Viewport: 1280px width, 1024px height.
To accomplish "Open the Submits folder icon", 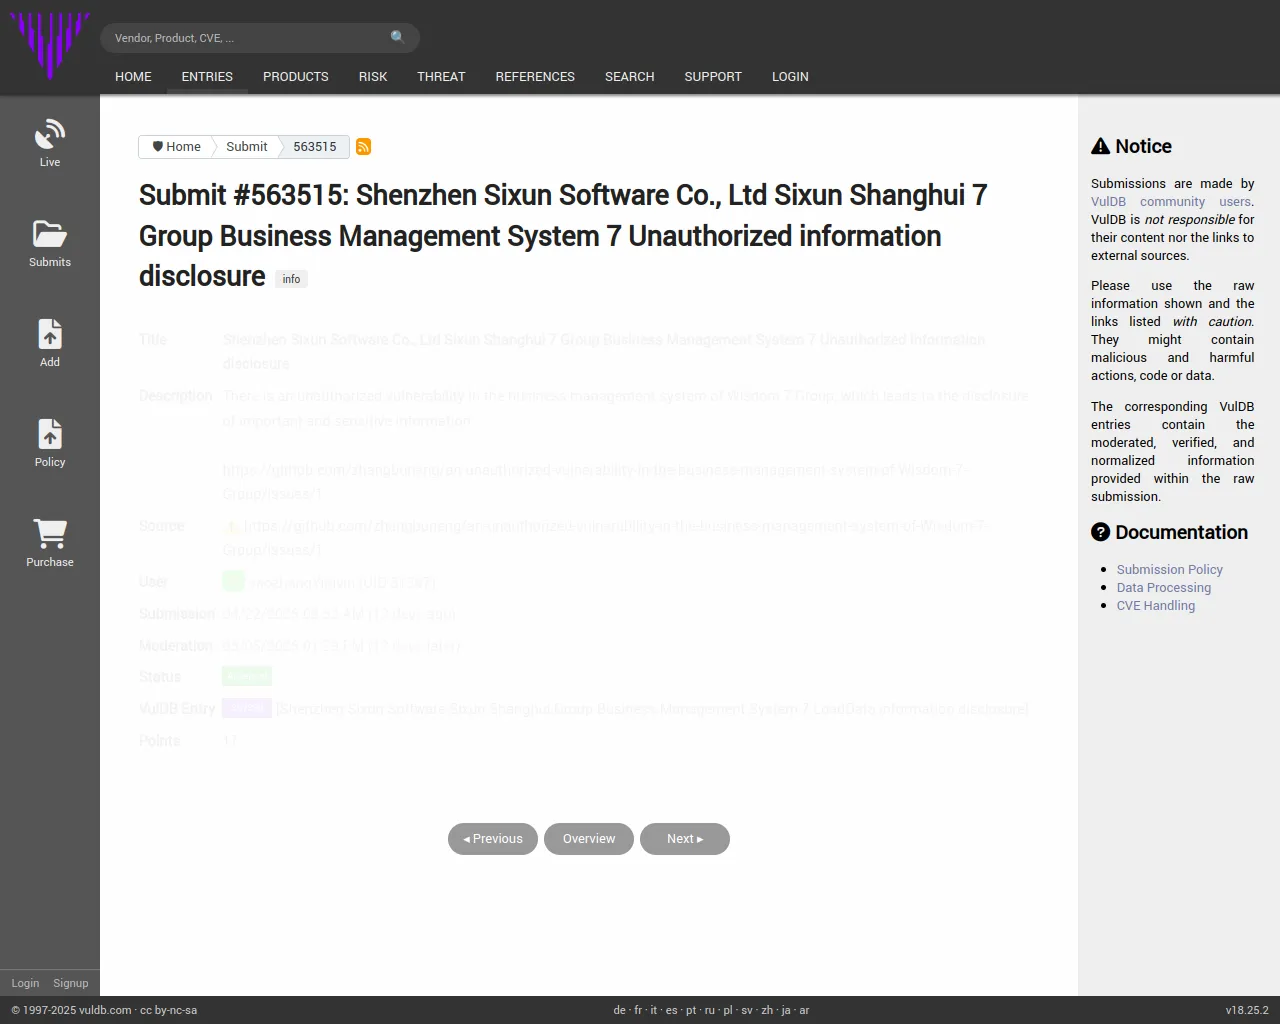I will [50, 234].
